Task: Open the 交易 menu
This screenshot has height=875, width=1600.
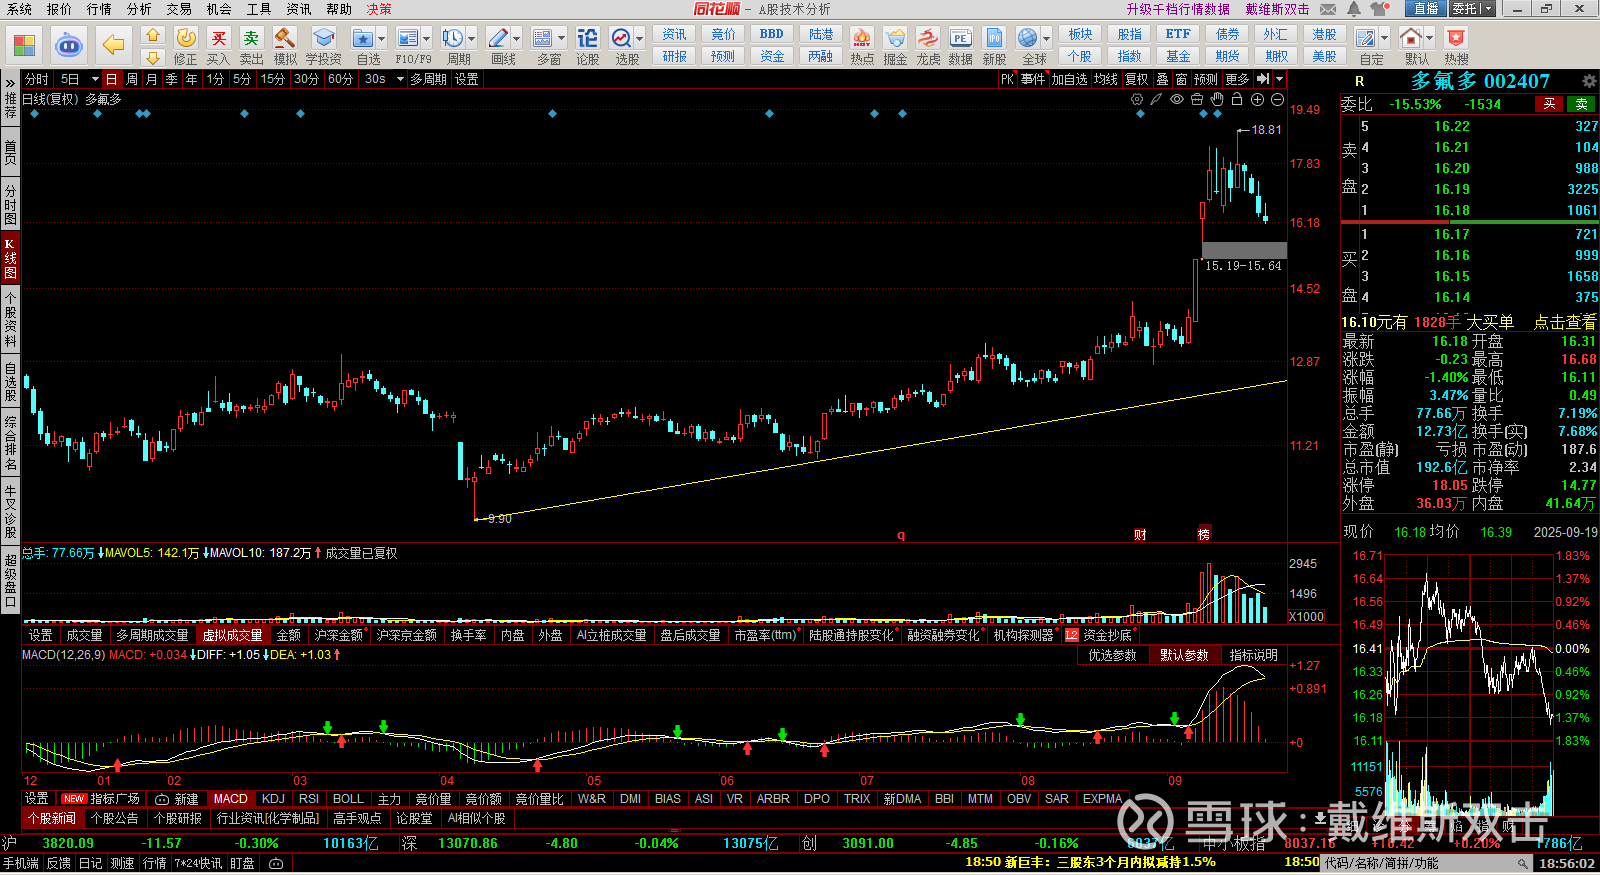Action: pos(179,9)
